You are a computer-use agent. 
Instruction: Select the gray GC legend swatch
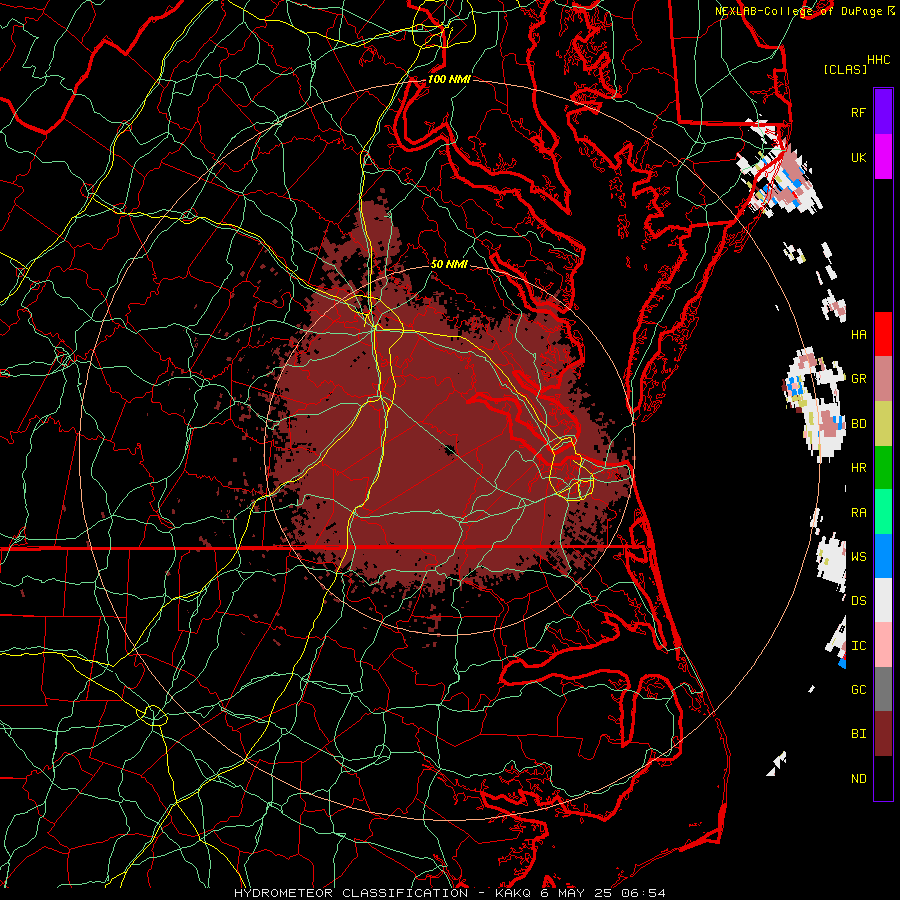click(883, 689)
